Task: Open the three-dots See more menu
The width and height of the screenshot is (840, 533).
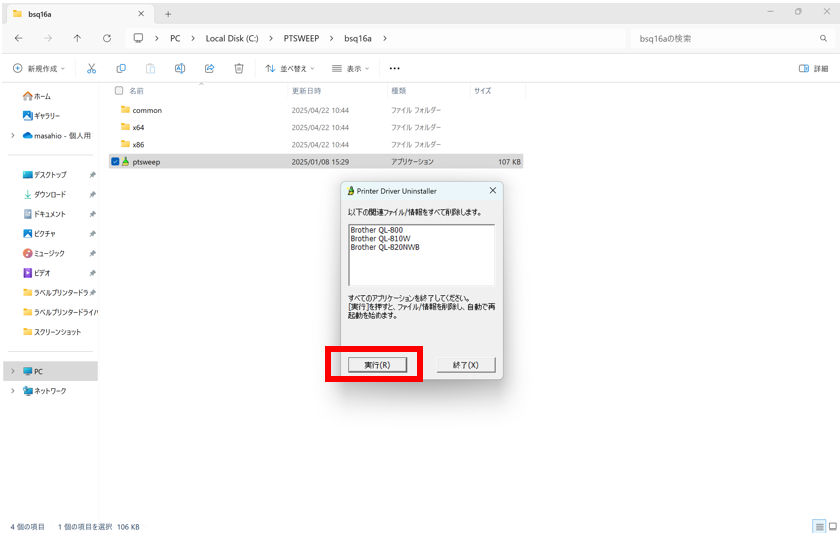Action: [395, 69]
